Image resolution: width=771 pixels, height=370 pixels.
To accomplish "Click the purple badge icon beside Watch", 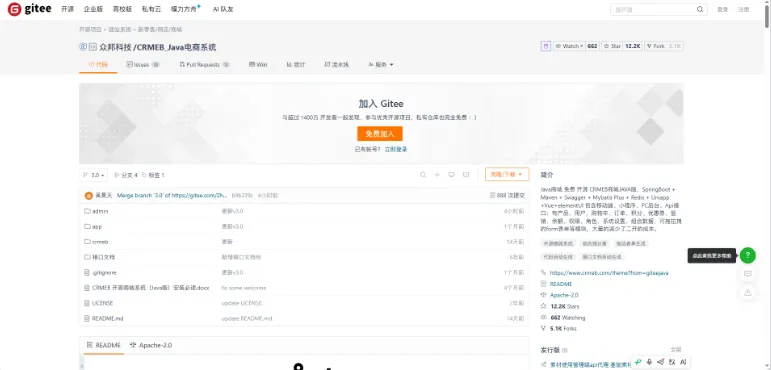I will tap(545, 46).
